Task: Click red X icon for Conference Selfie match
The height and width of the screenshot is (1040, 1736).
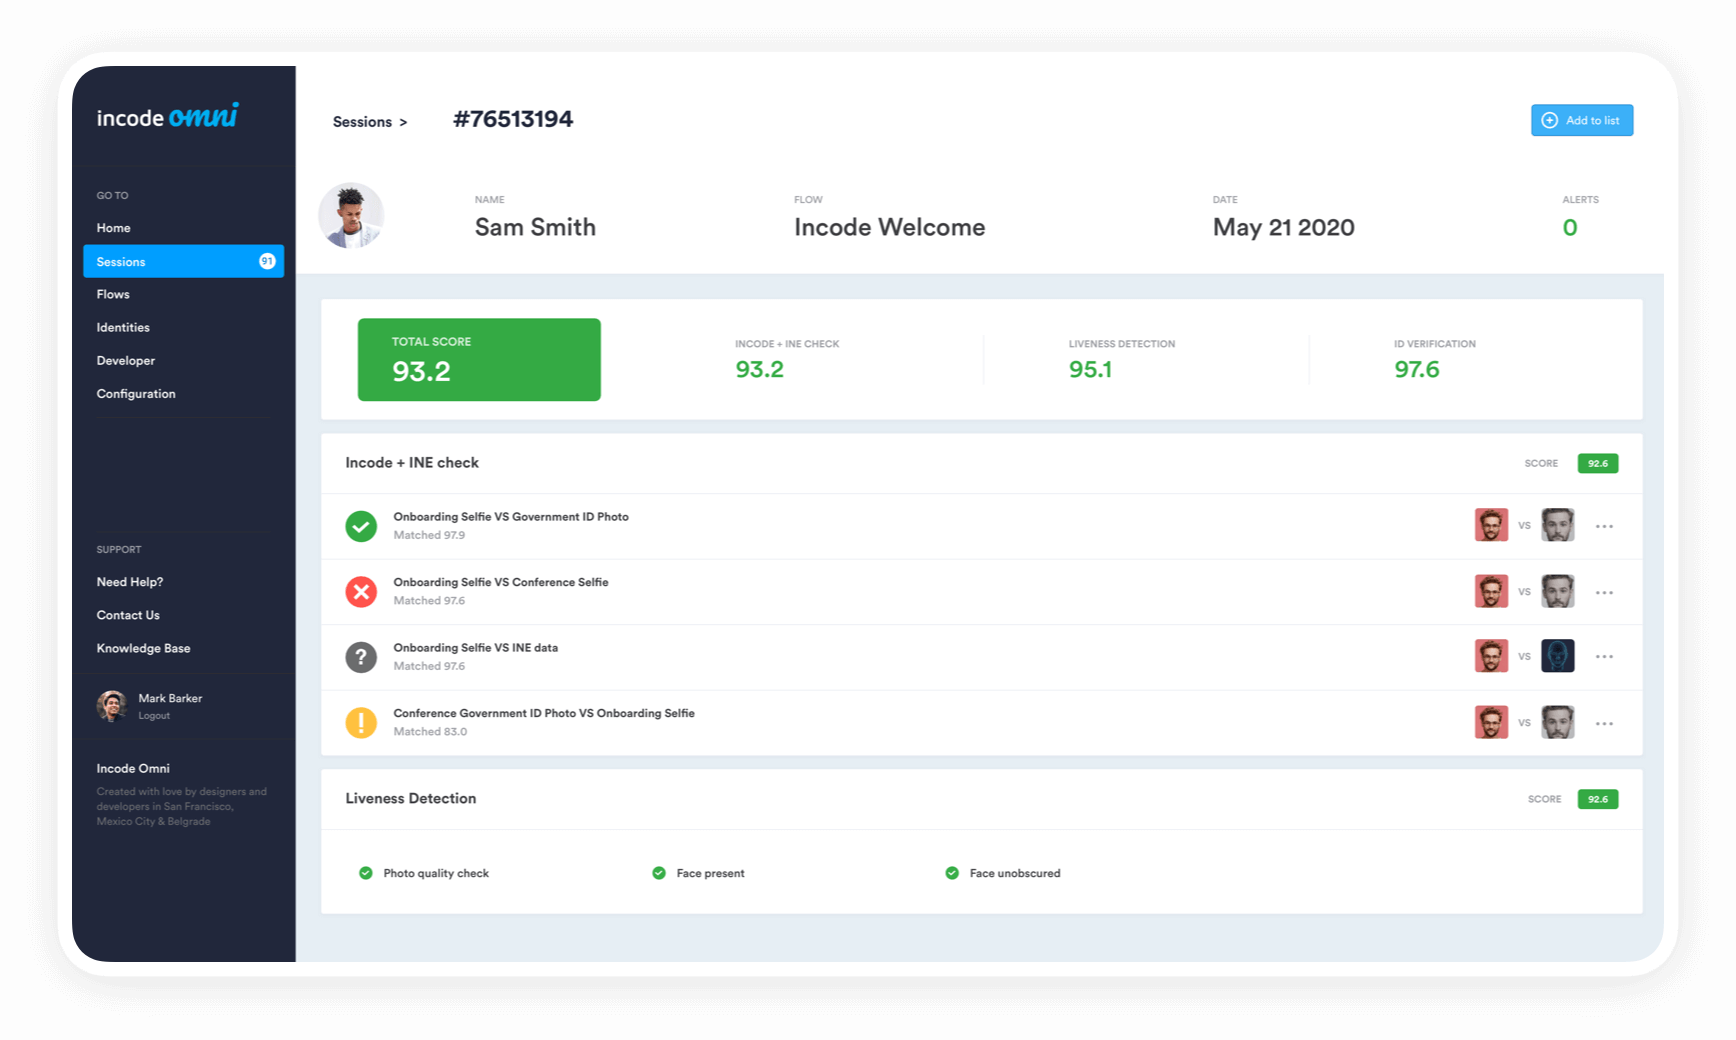Action: [361, 592]
